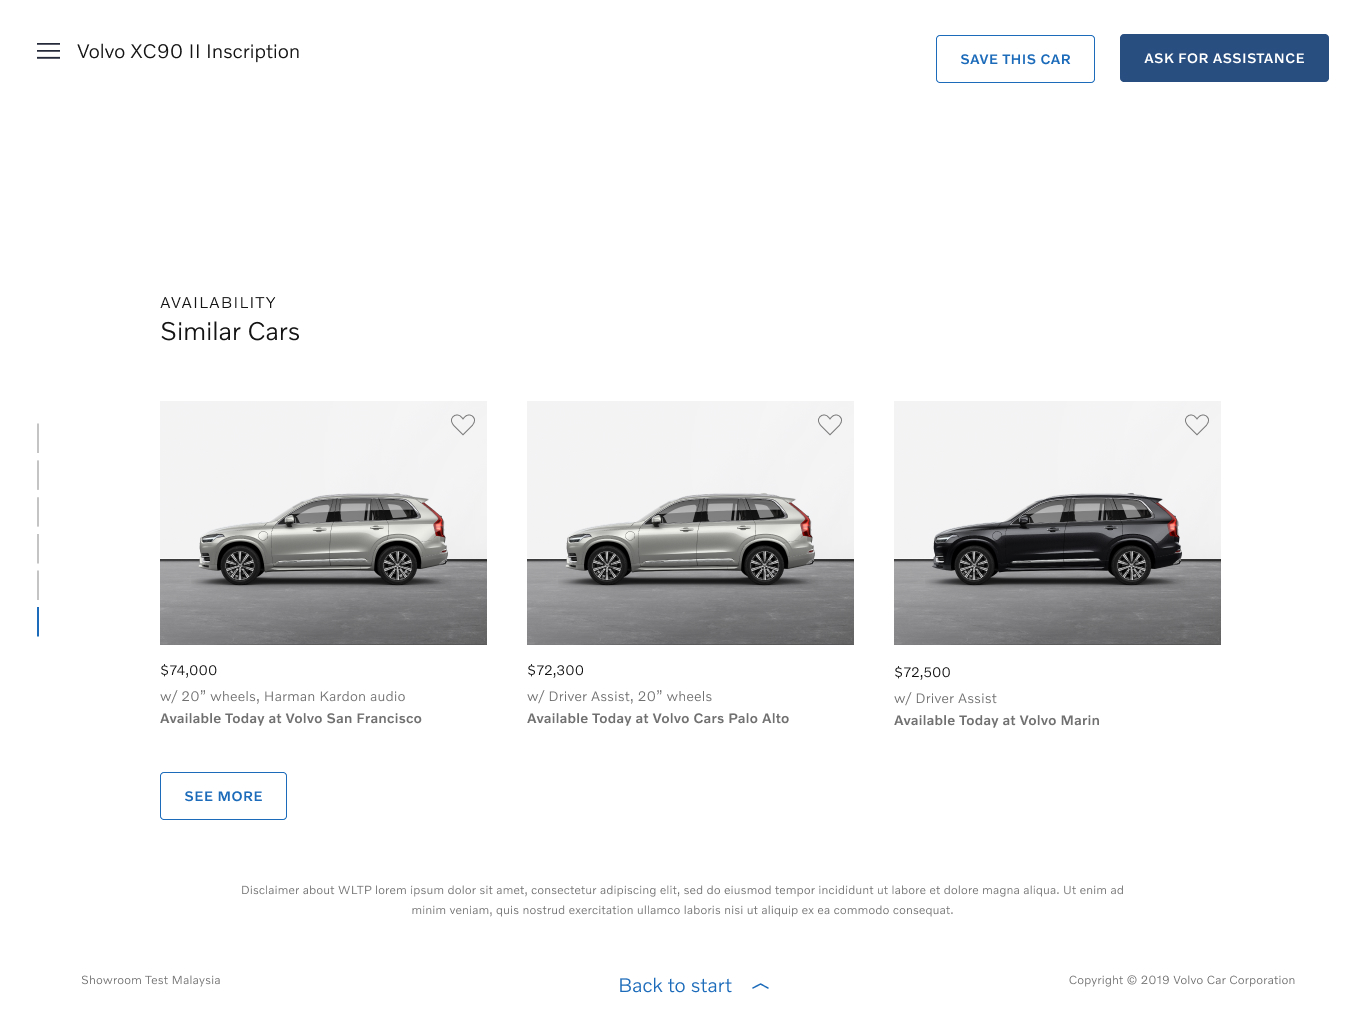Jump to fifth section marker in side navigation
The image size is (1366, 1024).
pyautogui.click(x=38, y=585)
